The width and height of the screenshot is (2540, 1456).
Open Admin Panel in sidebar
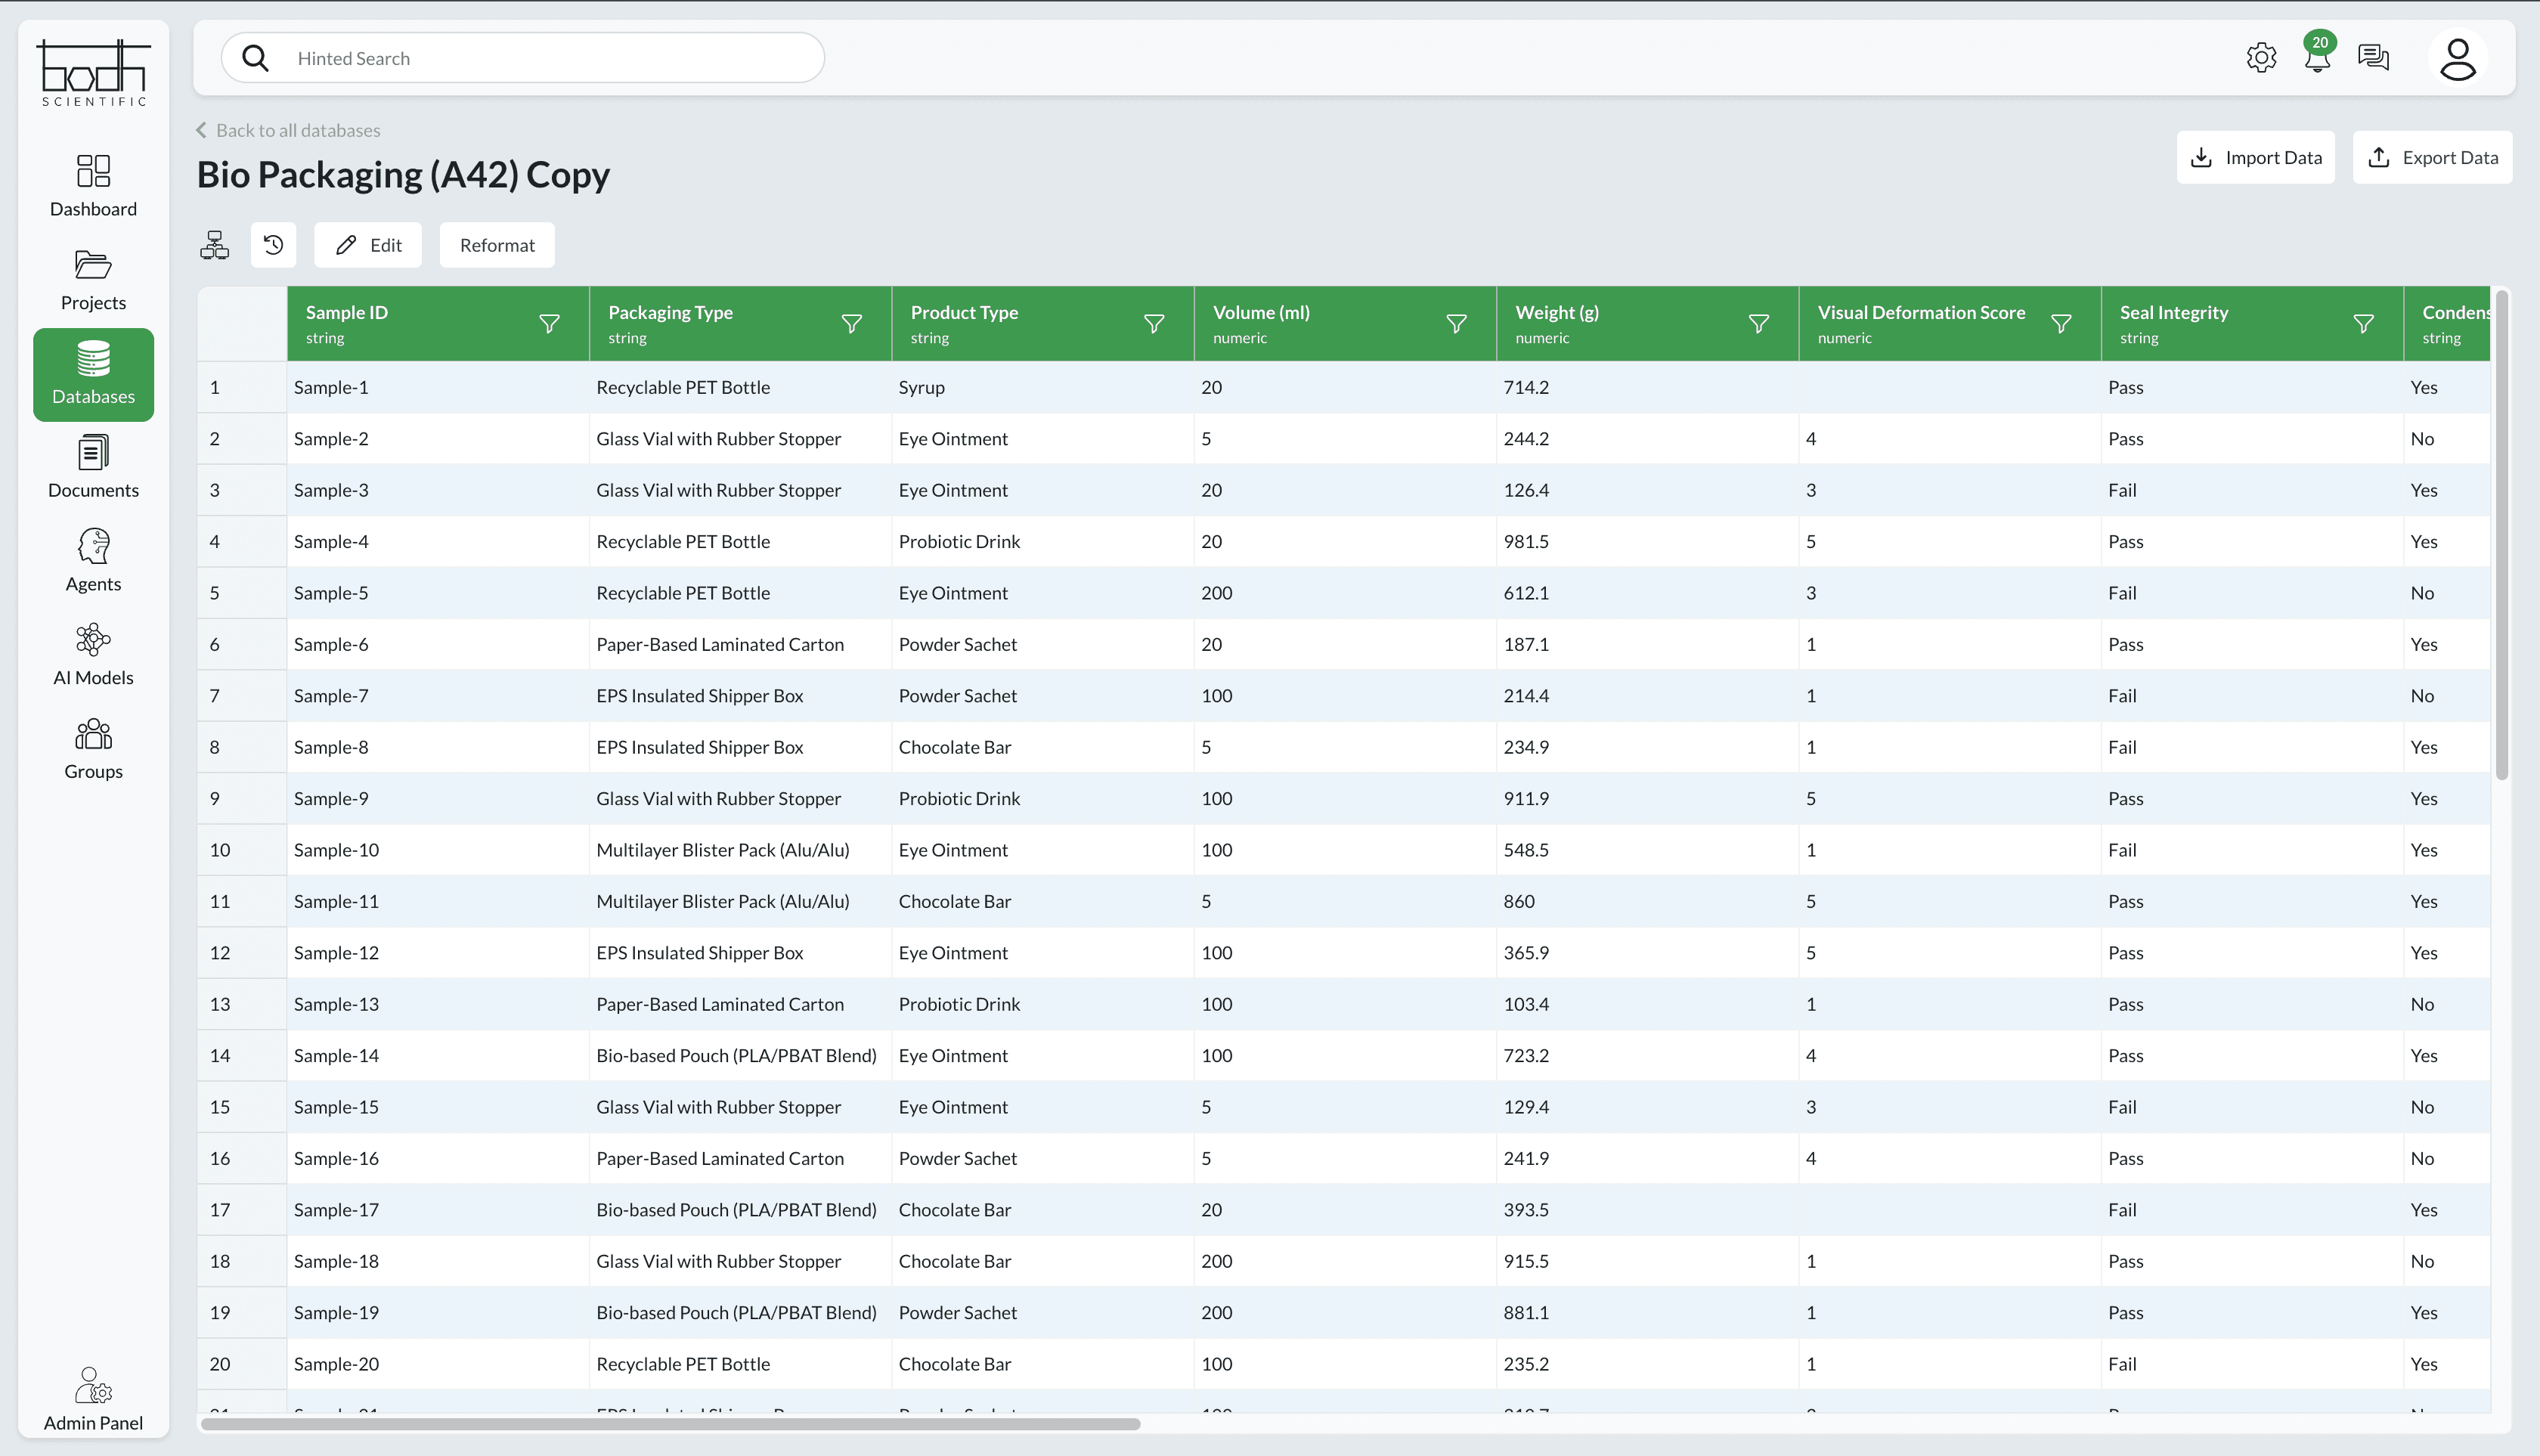coord(93,1399)
